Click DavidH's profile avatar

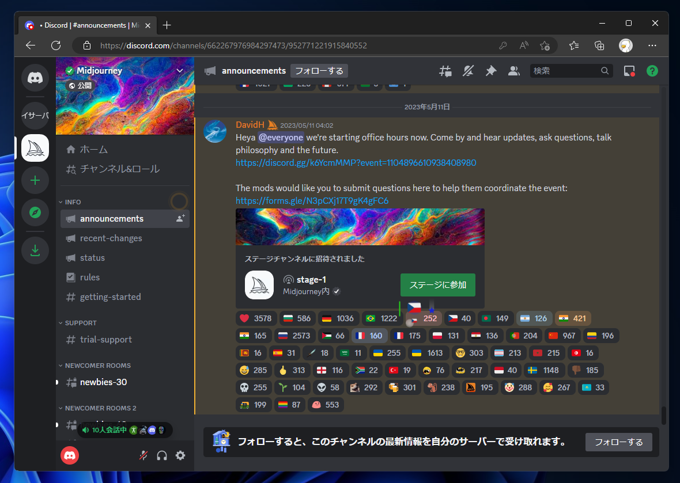pos(215,132)
